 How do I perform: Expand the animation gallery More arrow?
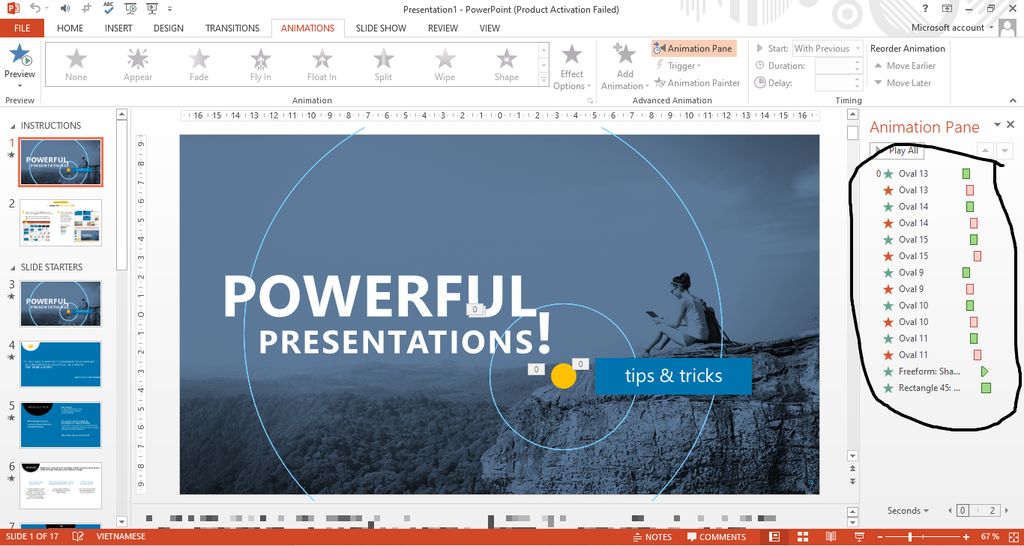point(543,80)
